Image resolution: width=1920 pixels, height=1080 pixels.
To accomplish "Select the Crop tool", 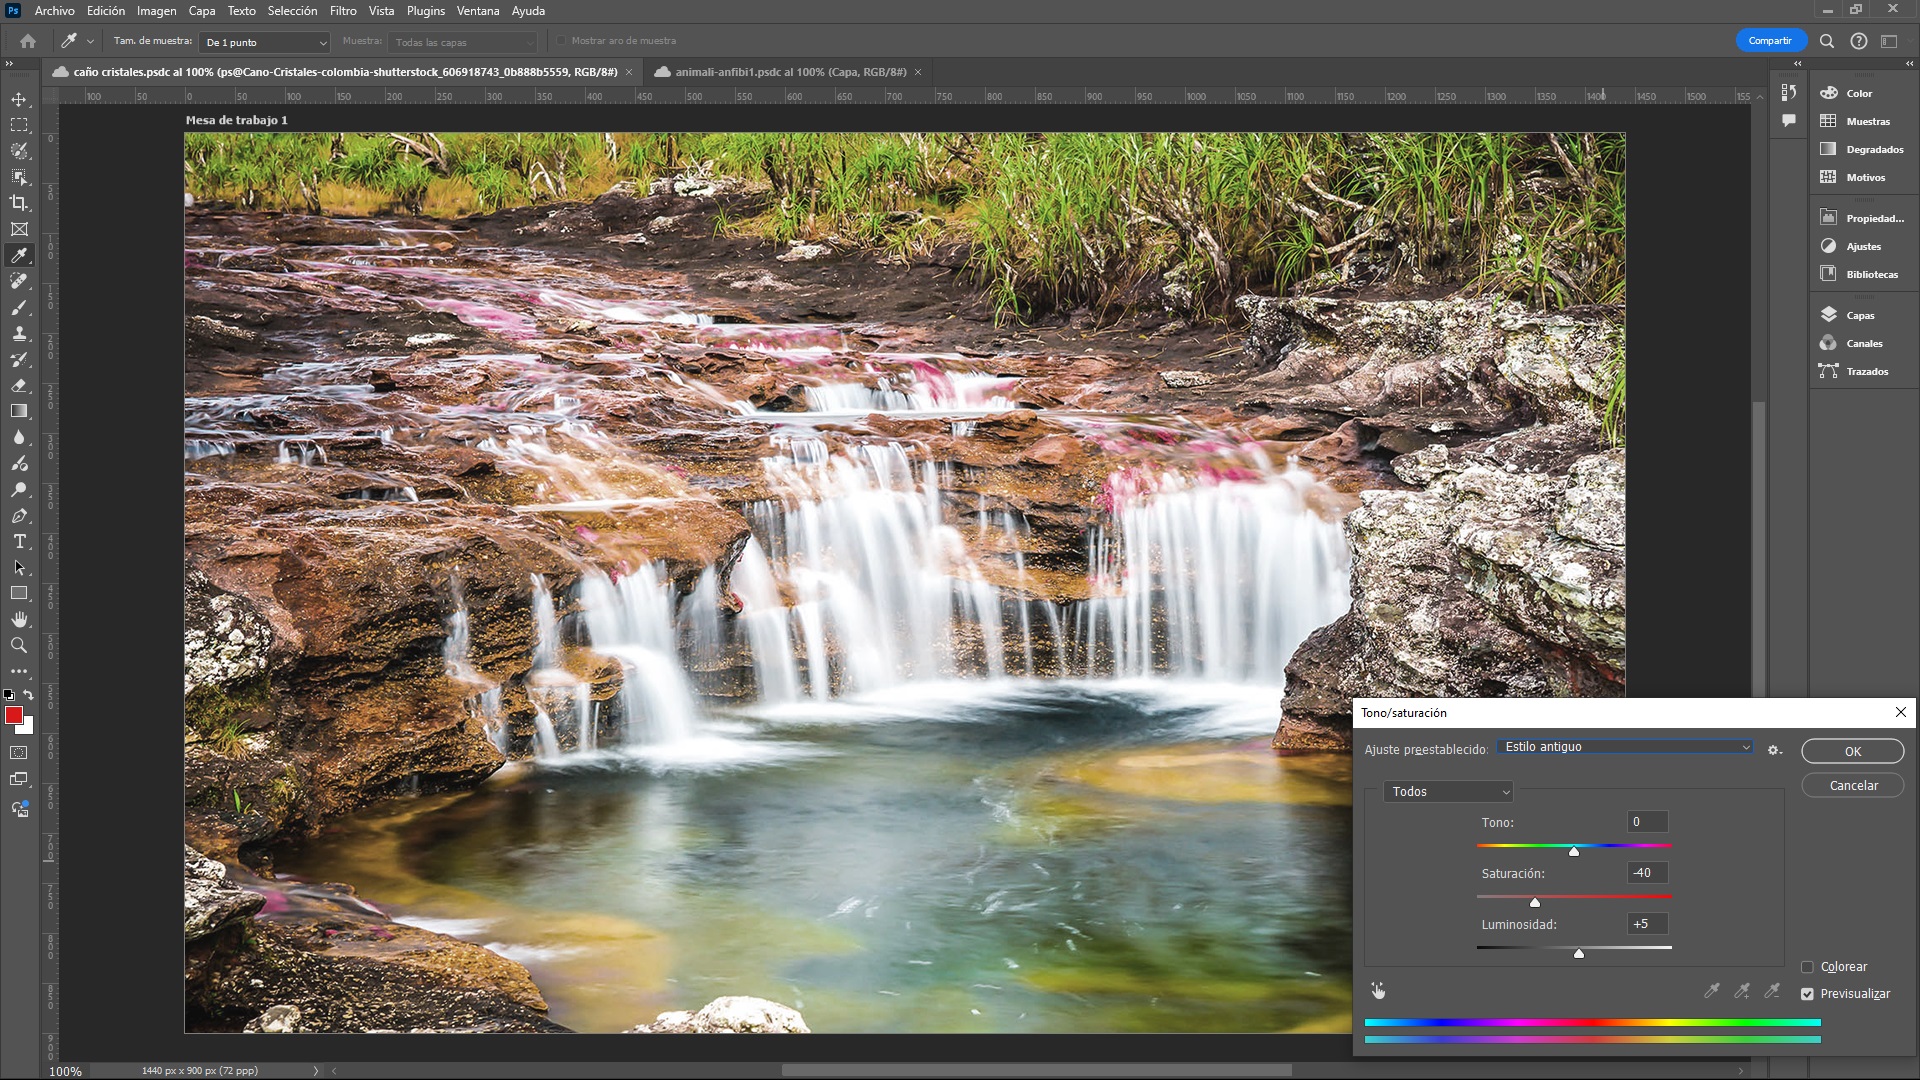I will (19, 203).
